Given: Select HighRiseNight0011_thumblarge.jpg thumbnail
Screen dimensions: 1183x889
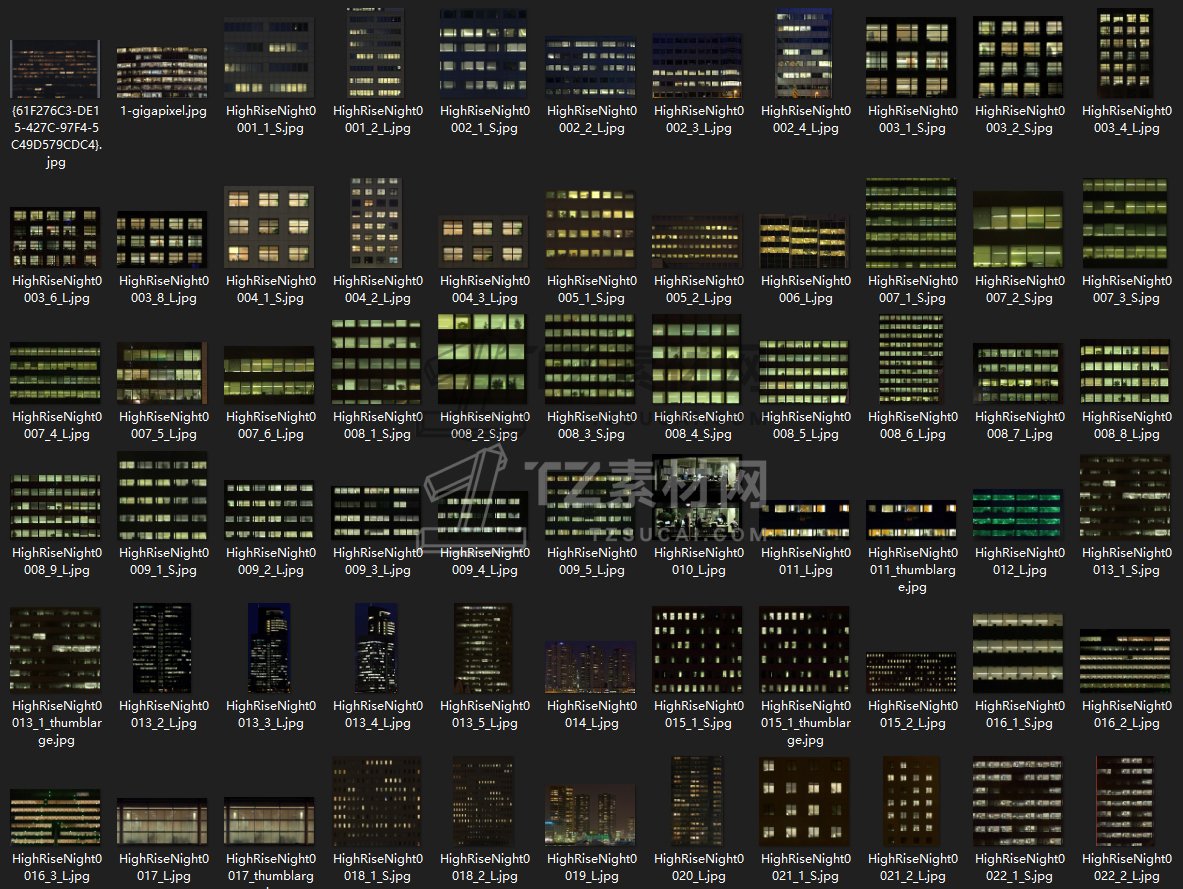Looking at the screenshot, I should [911, 521].
